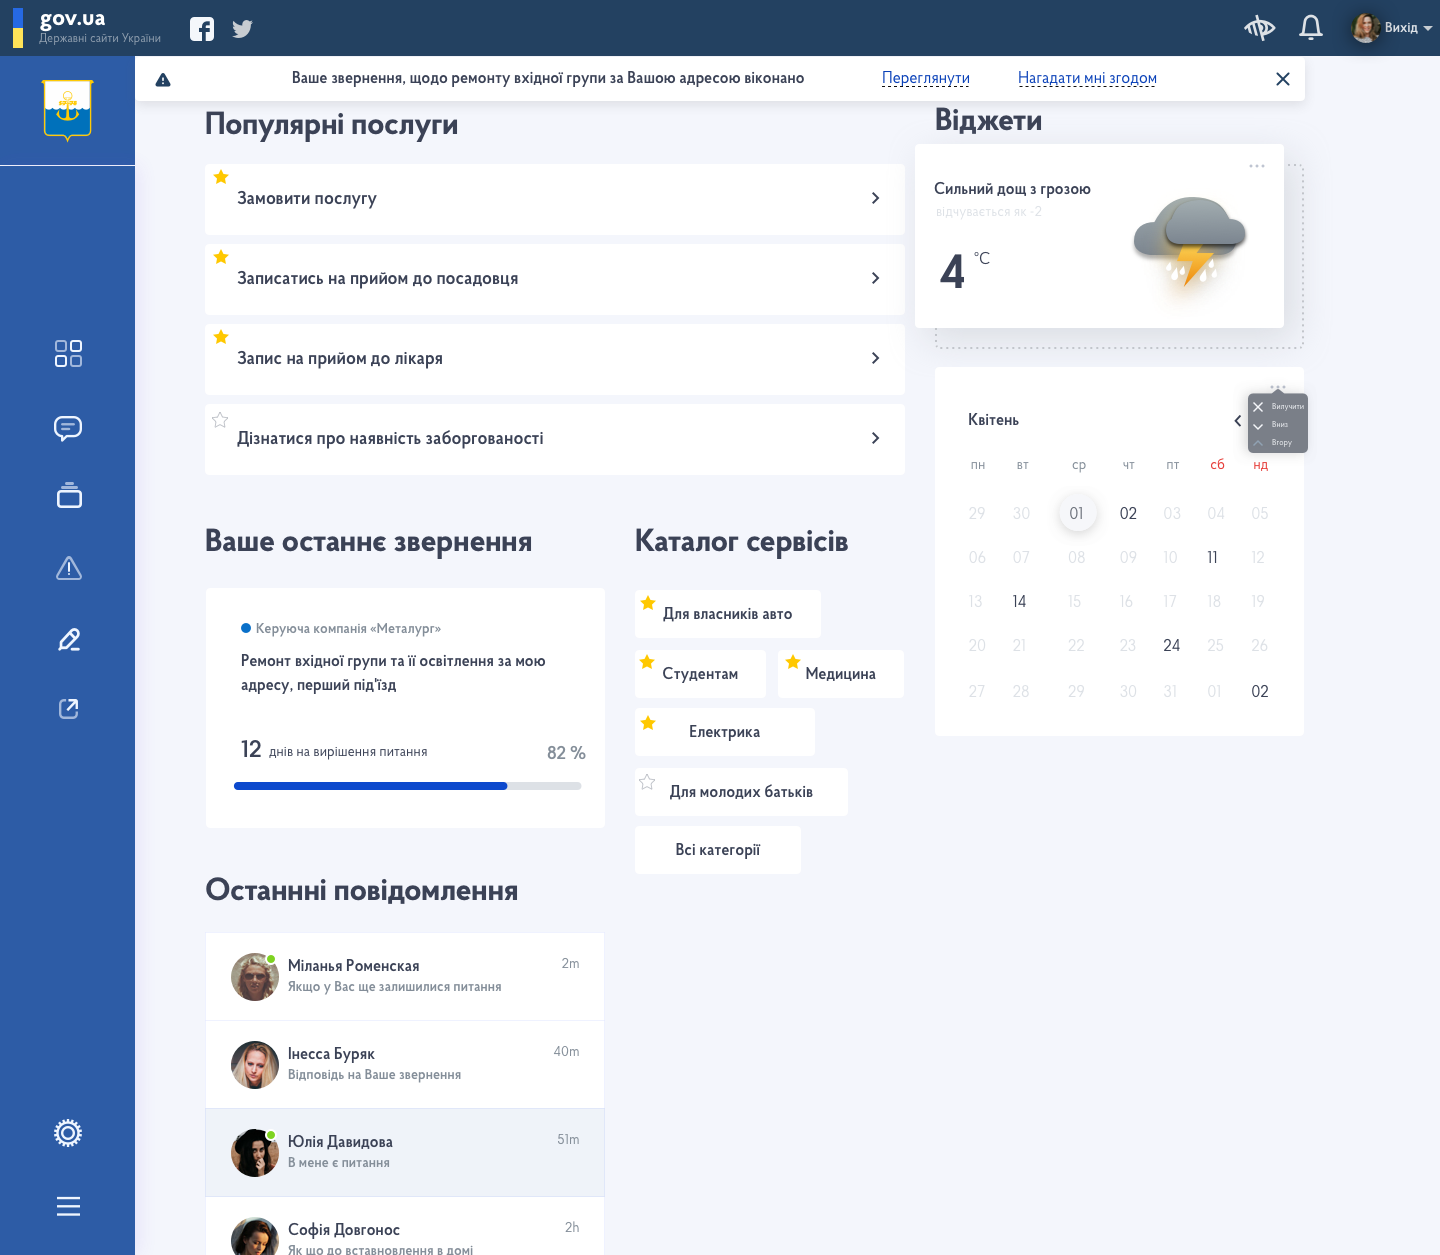The width and height of the screenshot is (1440, 1255).
Task: Open the Twitter bird icon
Action: point(242,29)
